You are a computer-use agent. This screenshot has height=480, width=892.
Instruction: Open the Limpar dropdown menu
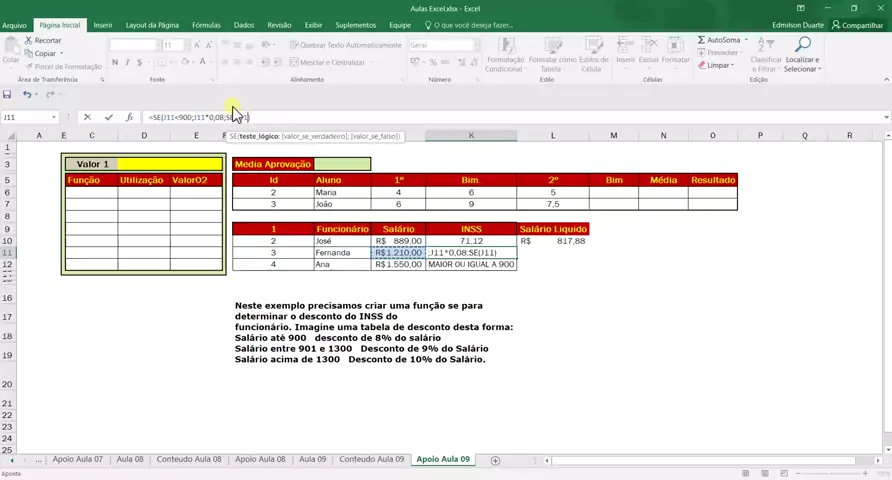tap(718, 66)
